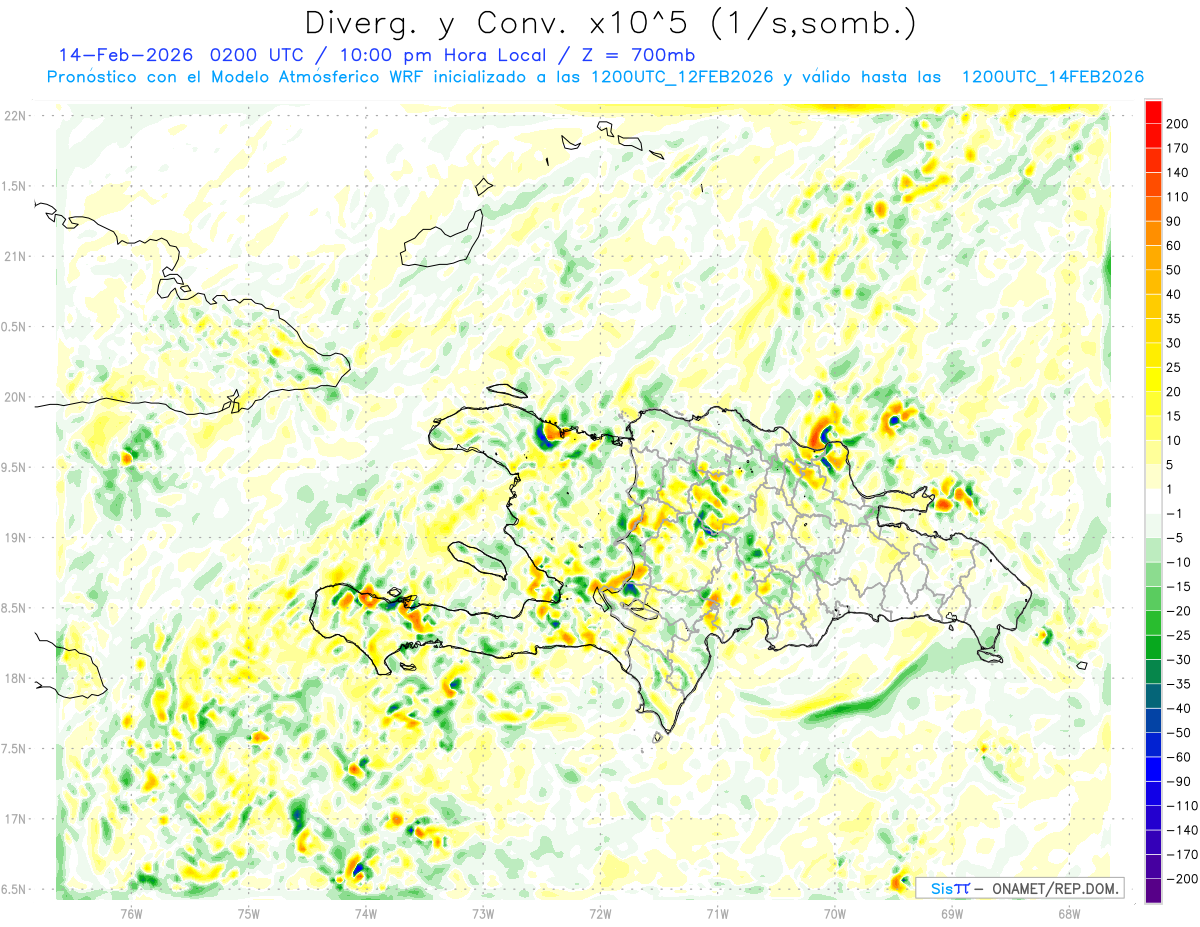Click the -90 colorbar label

click(x=1179, y=781)
